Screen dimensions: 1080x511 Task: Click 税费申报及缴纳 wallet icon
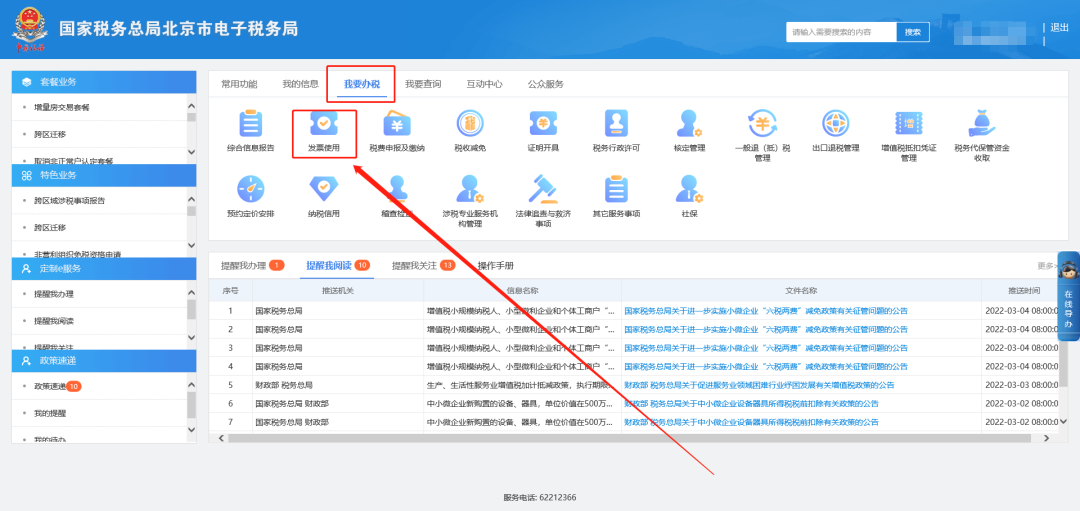[397, 125]
